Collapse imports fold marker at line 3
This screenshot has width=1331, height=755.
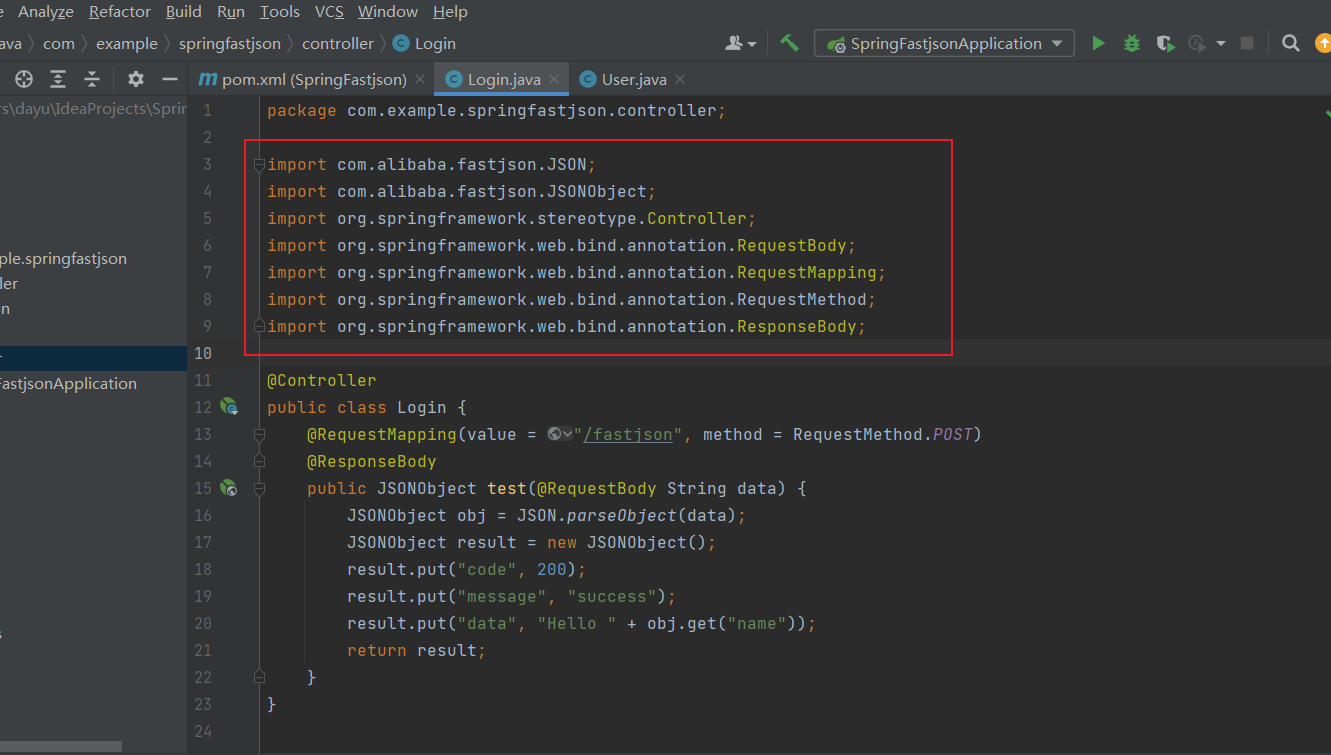click(x=259, y=164)
